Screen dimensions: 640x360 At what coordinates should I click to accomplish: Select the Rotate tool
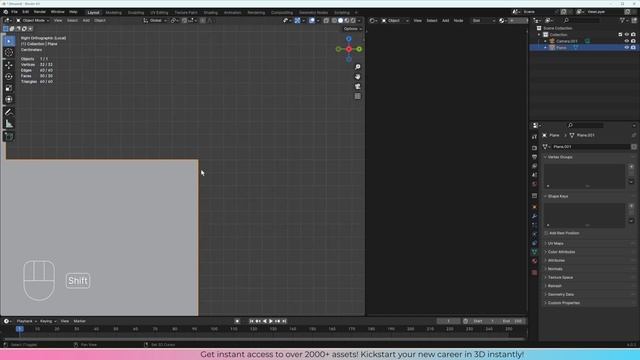click(9, 76)
